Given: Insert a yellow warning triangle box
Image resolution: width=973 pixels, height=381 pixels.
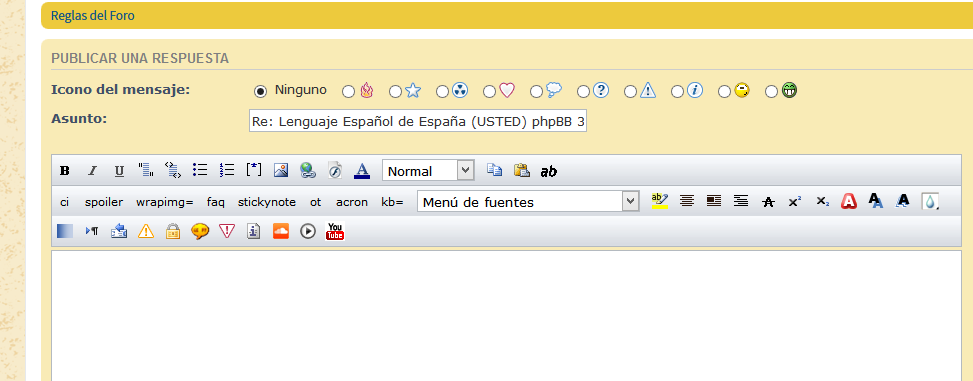Looking at the screenshot, I should point(146,231).
